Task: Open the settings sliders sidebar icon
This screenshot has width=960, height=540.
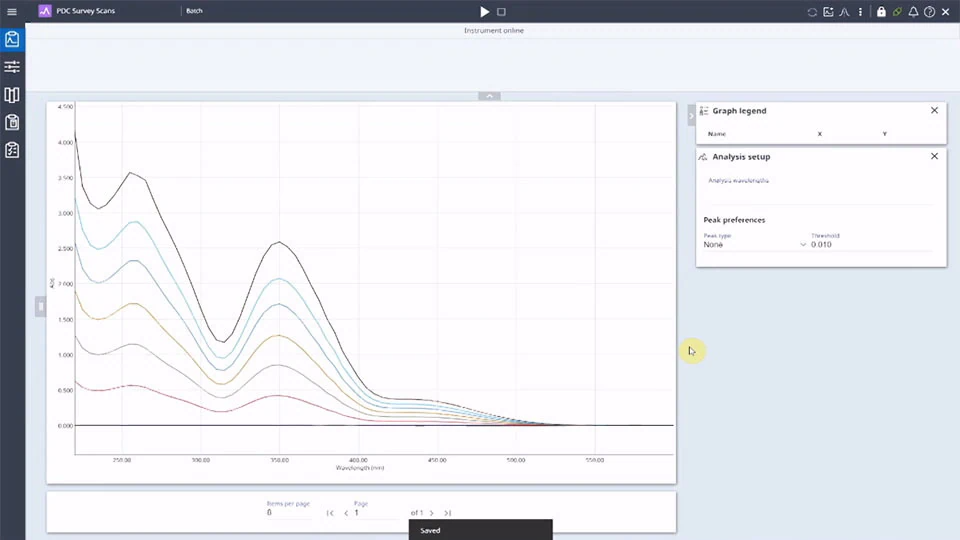Action: pos(12,67)
